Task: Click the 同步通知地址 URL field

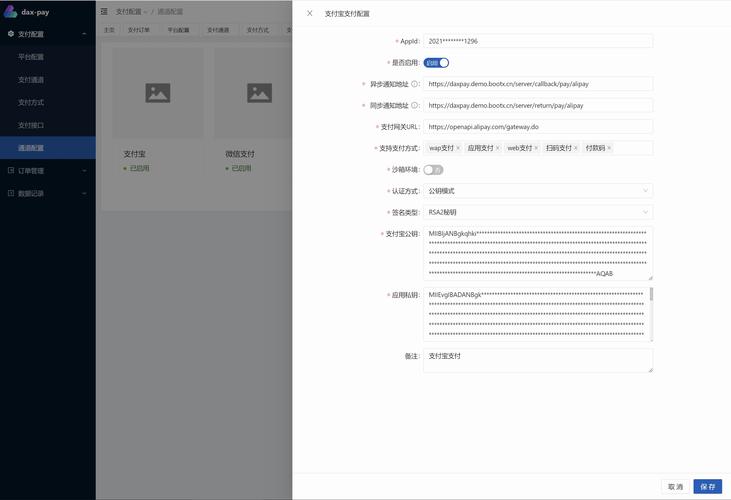Action: pos(538,105)
